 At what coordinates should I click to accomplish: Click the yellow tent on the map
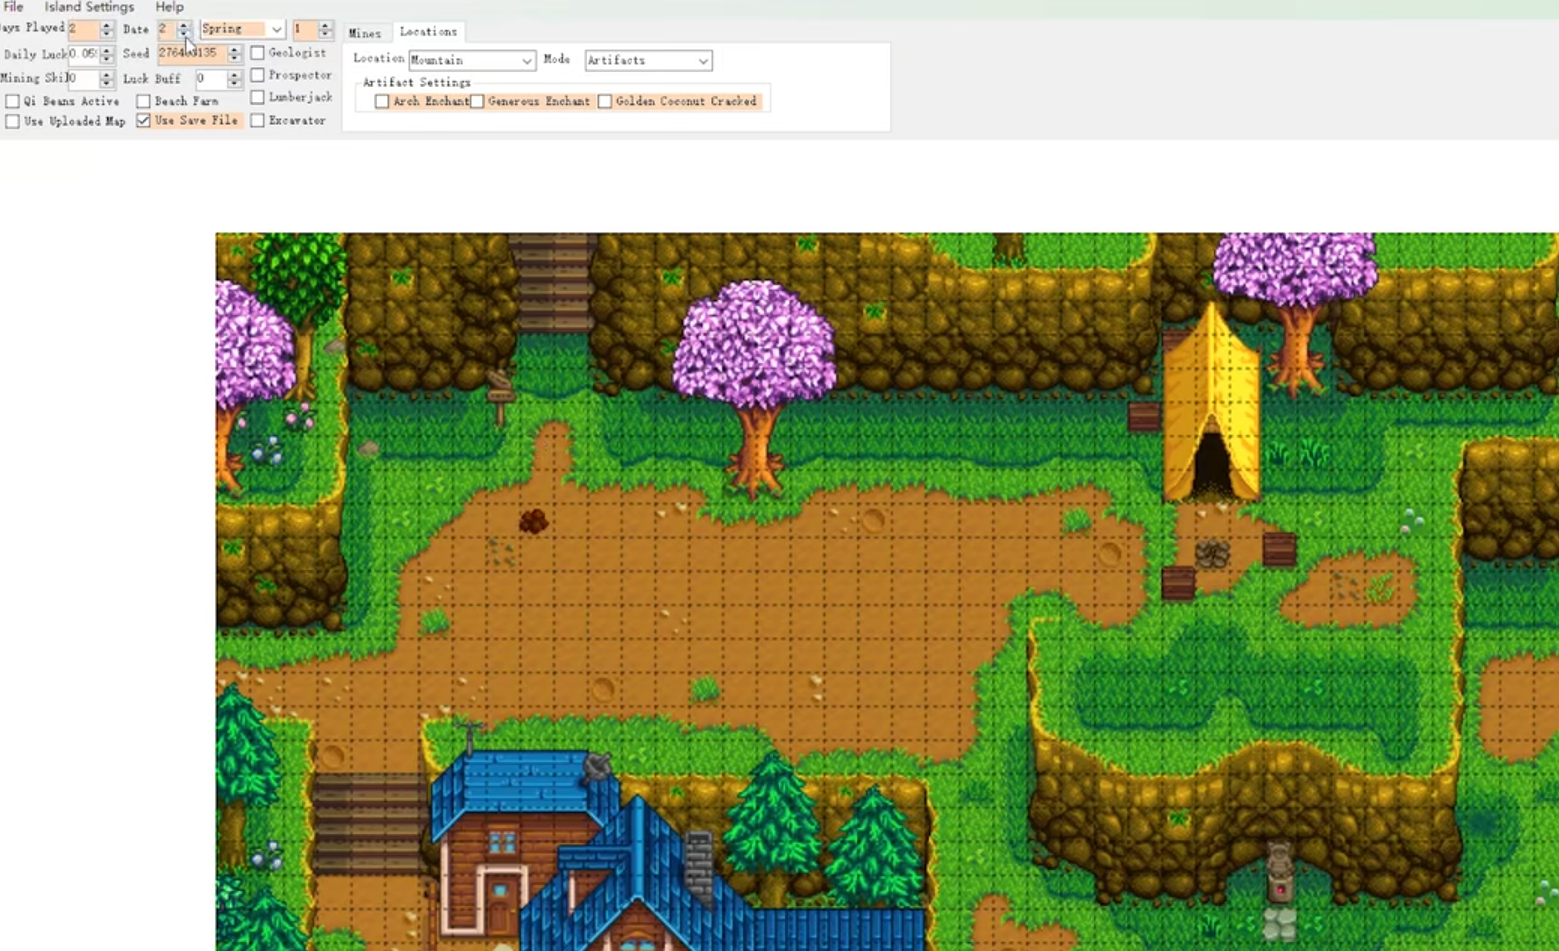click(1211, 410)
